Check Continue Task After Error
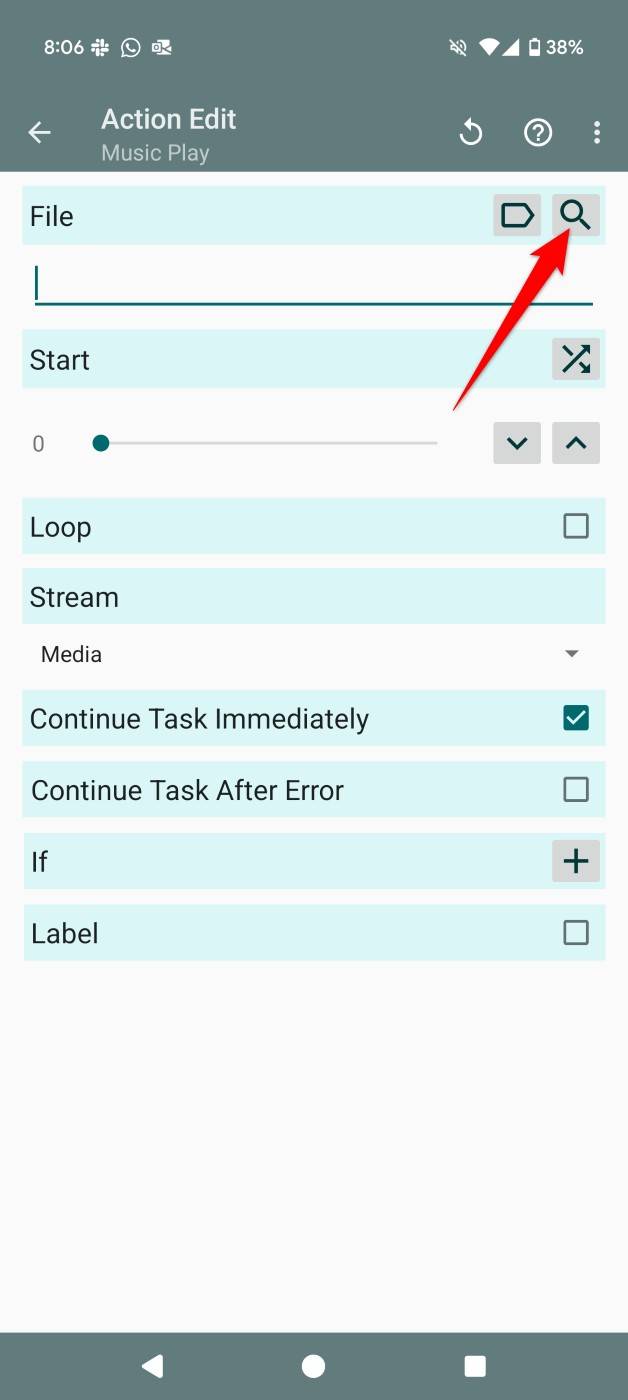Screen dimensions: 628x1400 pyautogui.click(x=576, y=790)
